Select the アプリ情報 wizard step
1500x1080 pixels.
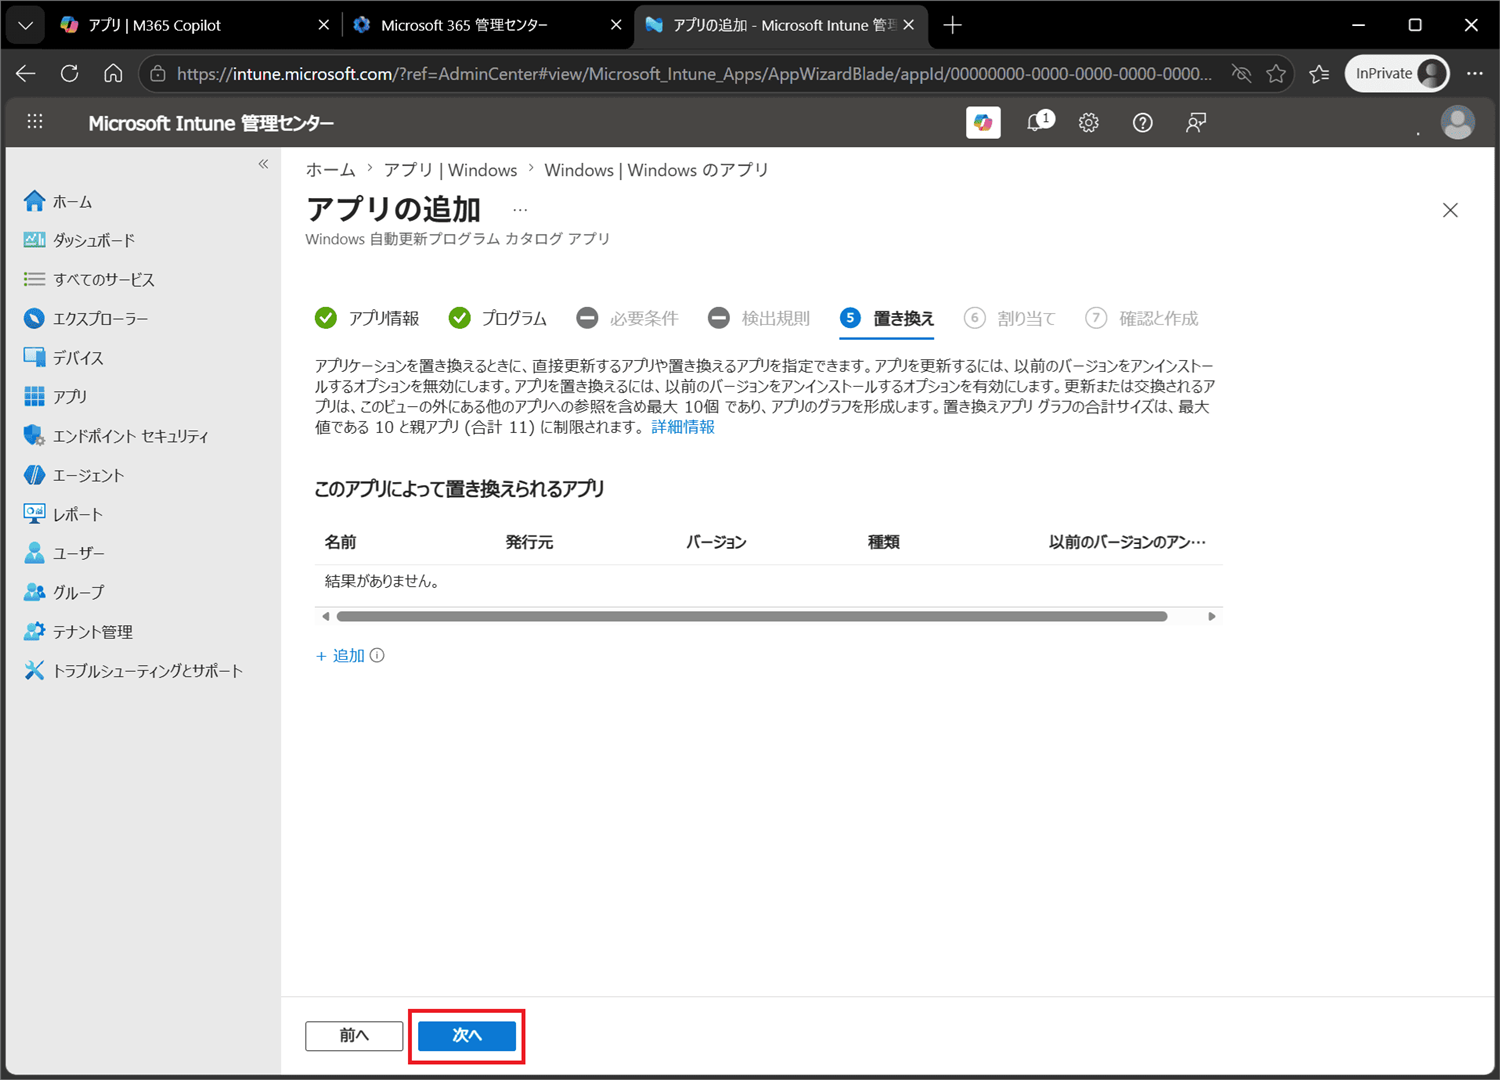367,318
